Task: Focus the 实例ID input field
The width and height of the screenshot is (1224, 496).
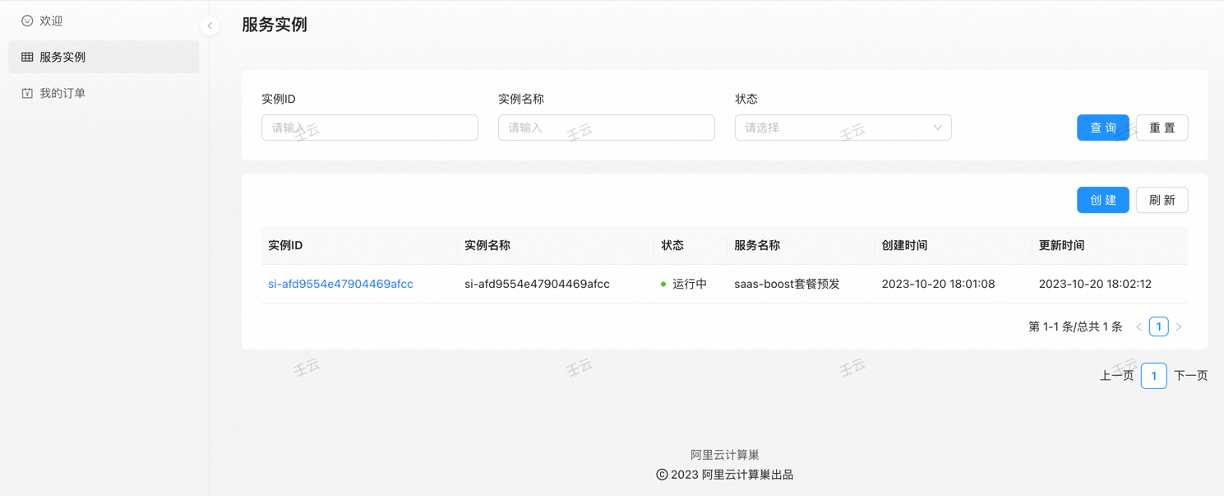Action: (369, 128)
